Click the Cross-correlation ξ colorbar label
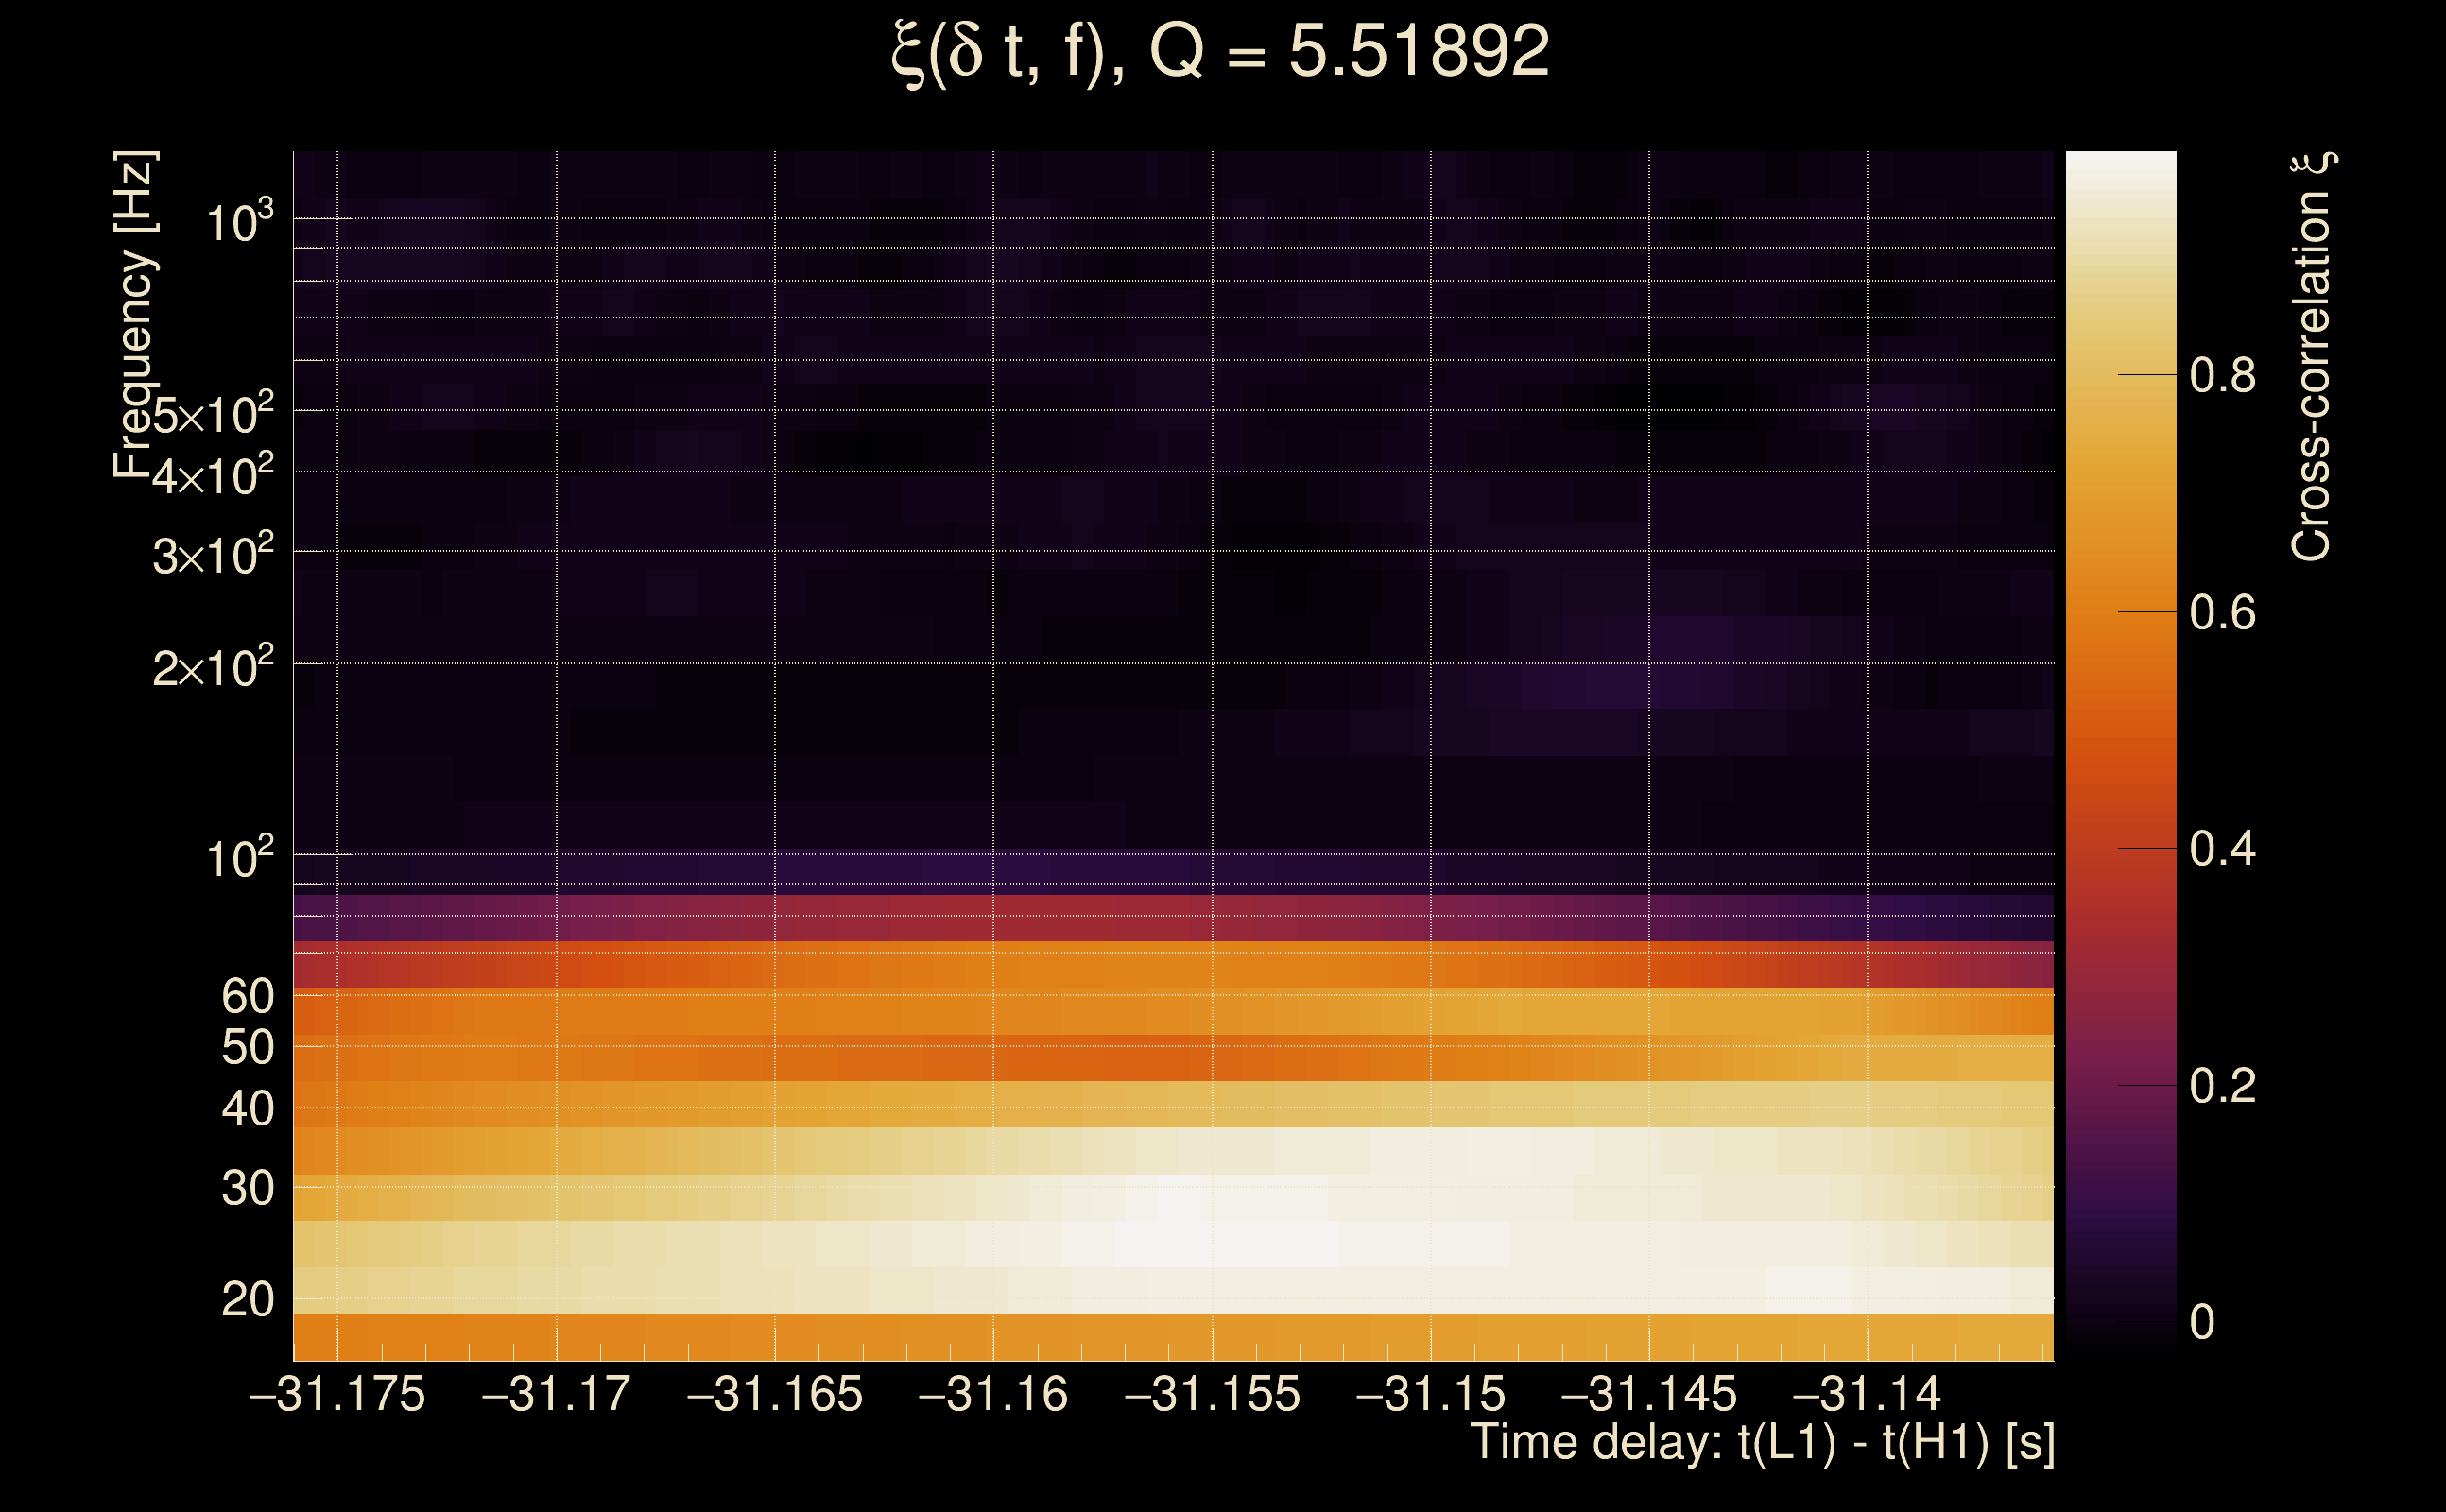 [2312, 357]
